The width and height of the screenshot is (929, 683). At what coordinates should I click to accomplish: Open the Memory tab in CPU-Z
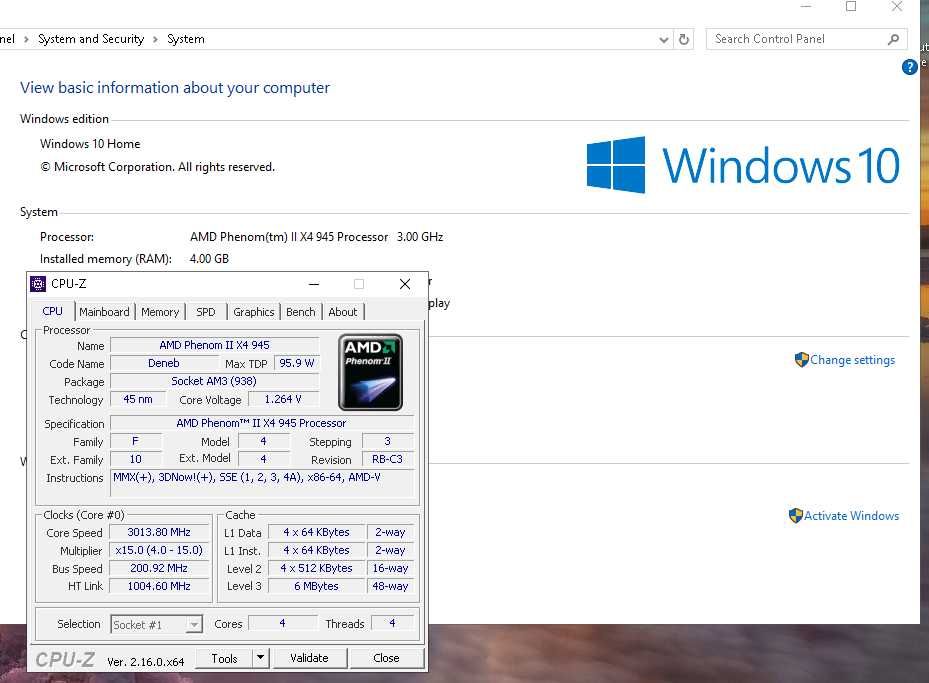[160, 312]
